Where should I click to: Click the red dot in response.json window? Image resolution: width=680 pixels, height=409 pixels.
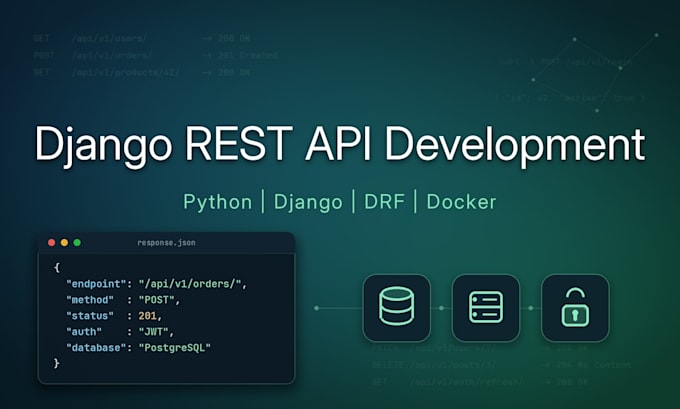tap(52, 242)
